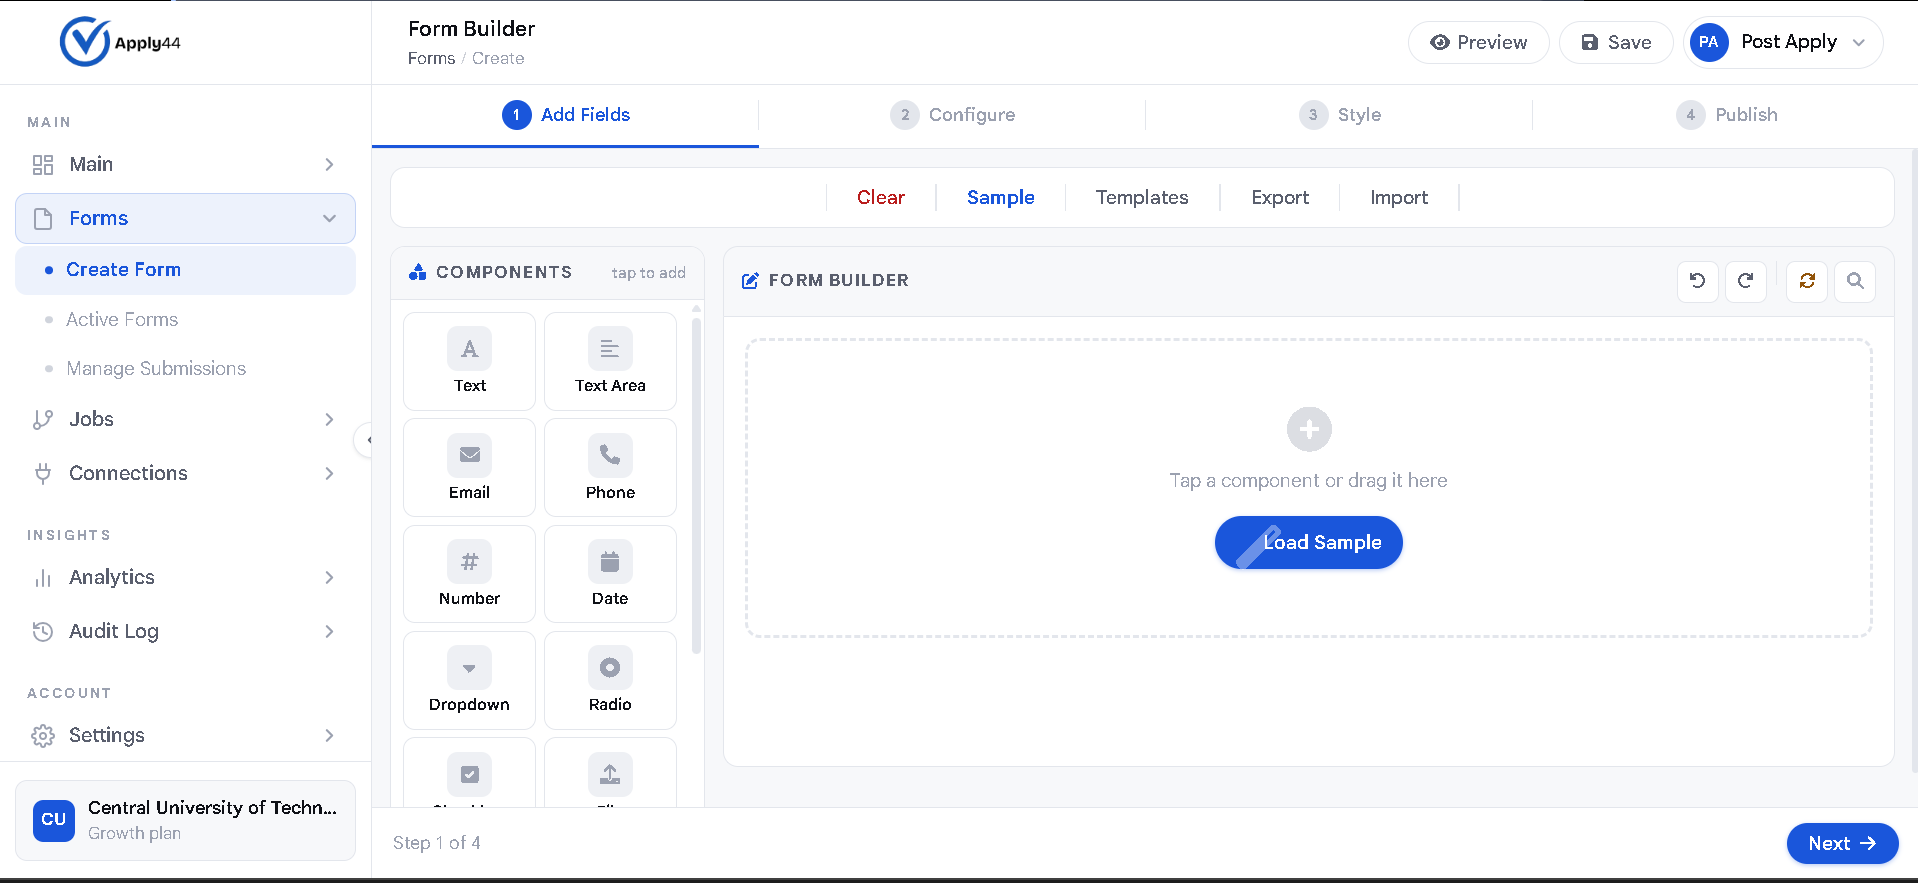Expand the Analytics menu
Screen dimensions: 1918x883
click(186, 577)
